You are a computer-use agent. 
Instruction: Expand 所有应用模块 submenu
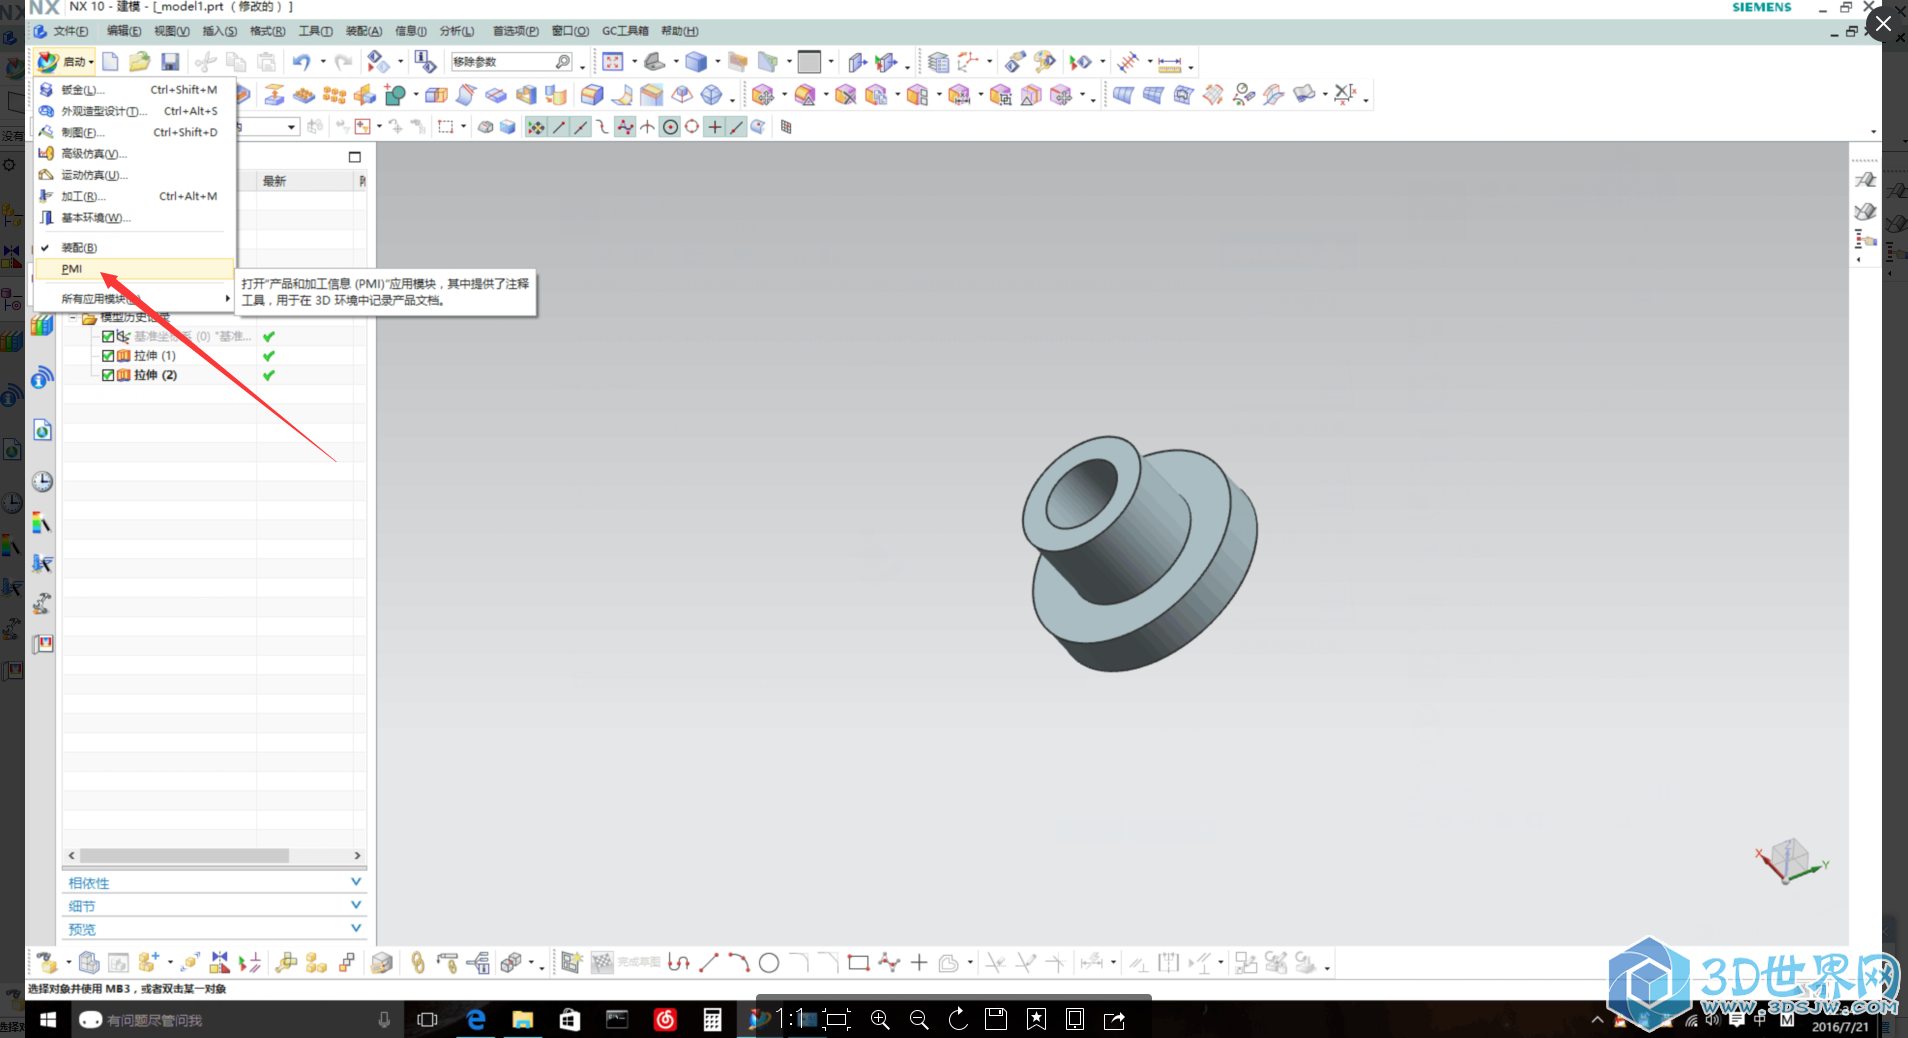pyautogui.click(x=134, y=299)
